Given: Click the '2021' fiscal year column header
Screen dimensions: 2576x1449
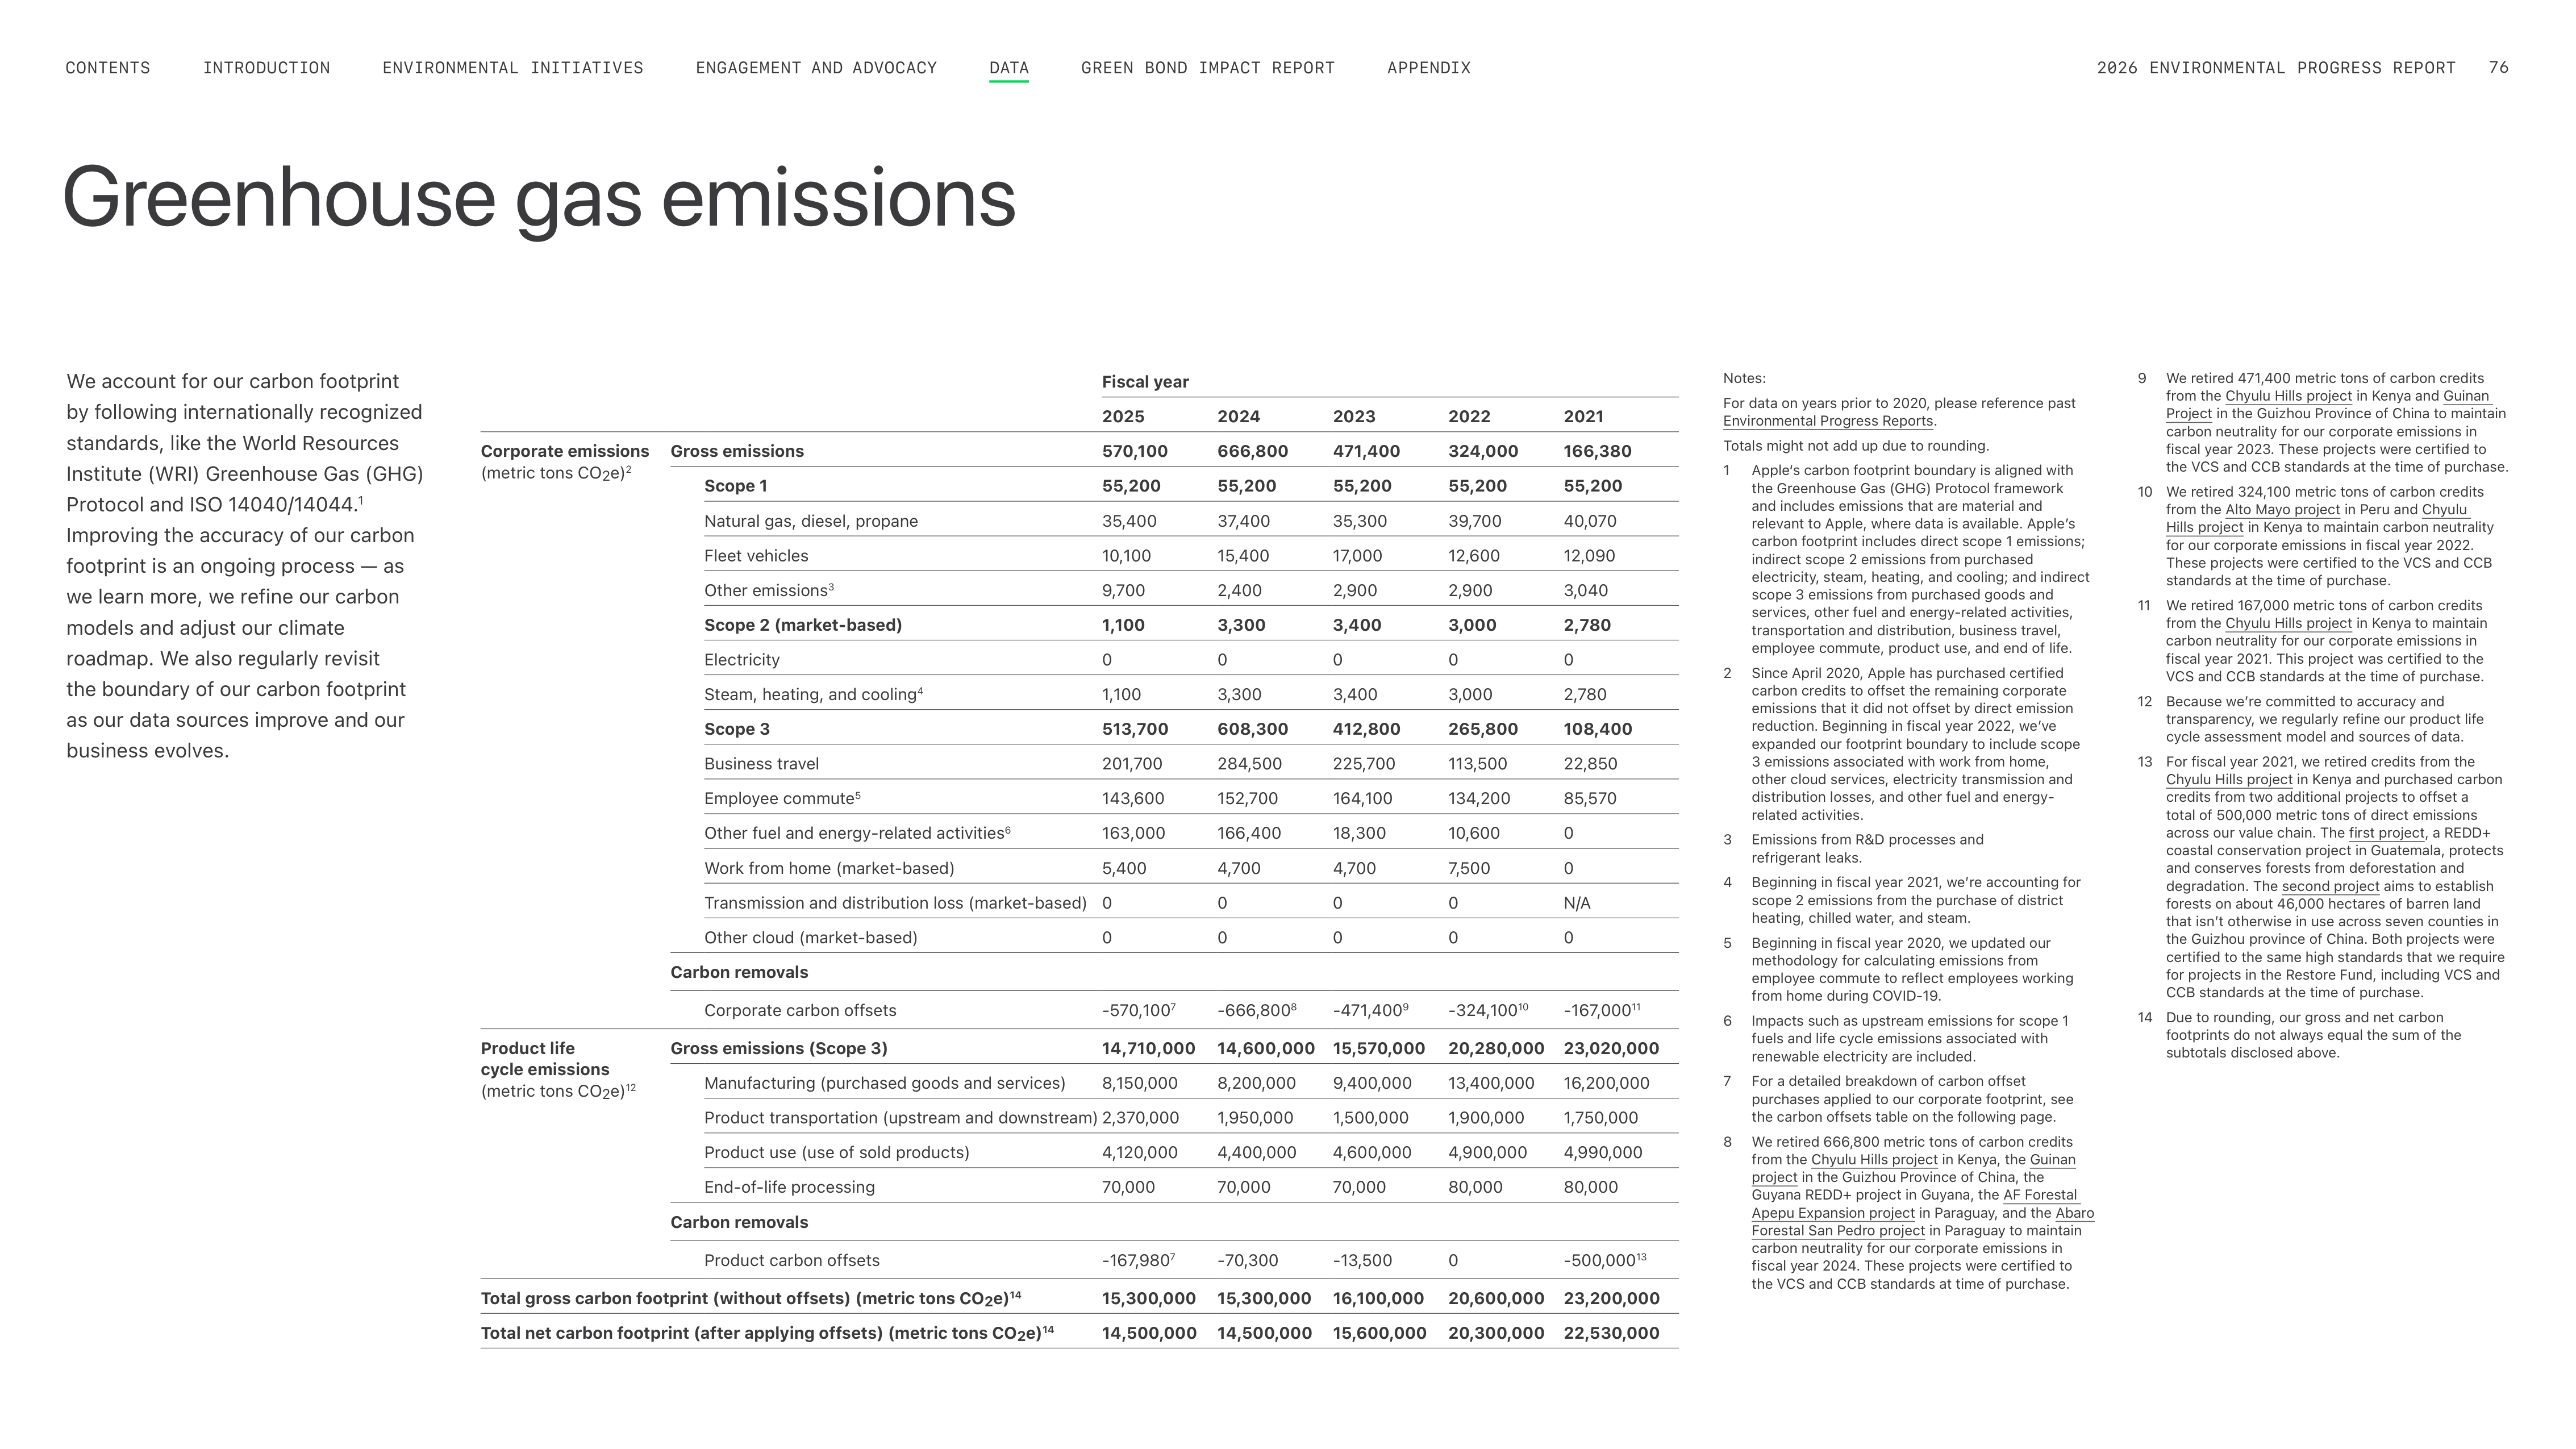Looking at the screenshot, I should 1583,417.
